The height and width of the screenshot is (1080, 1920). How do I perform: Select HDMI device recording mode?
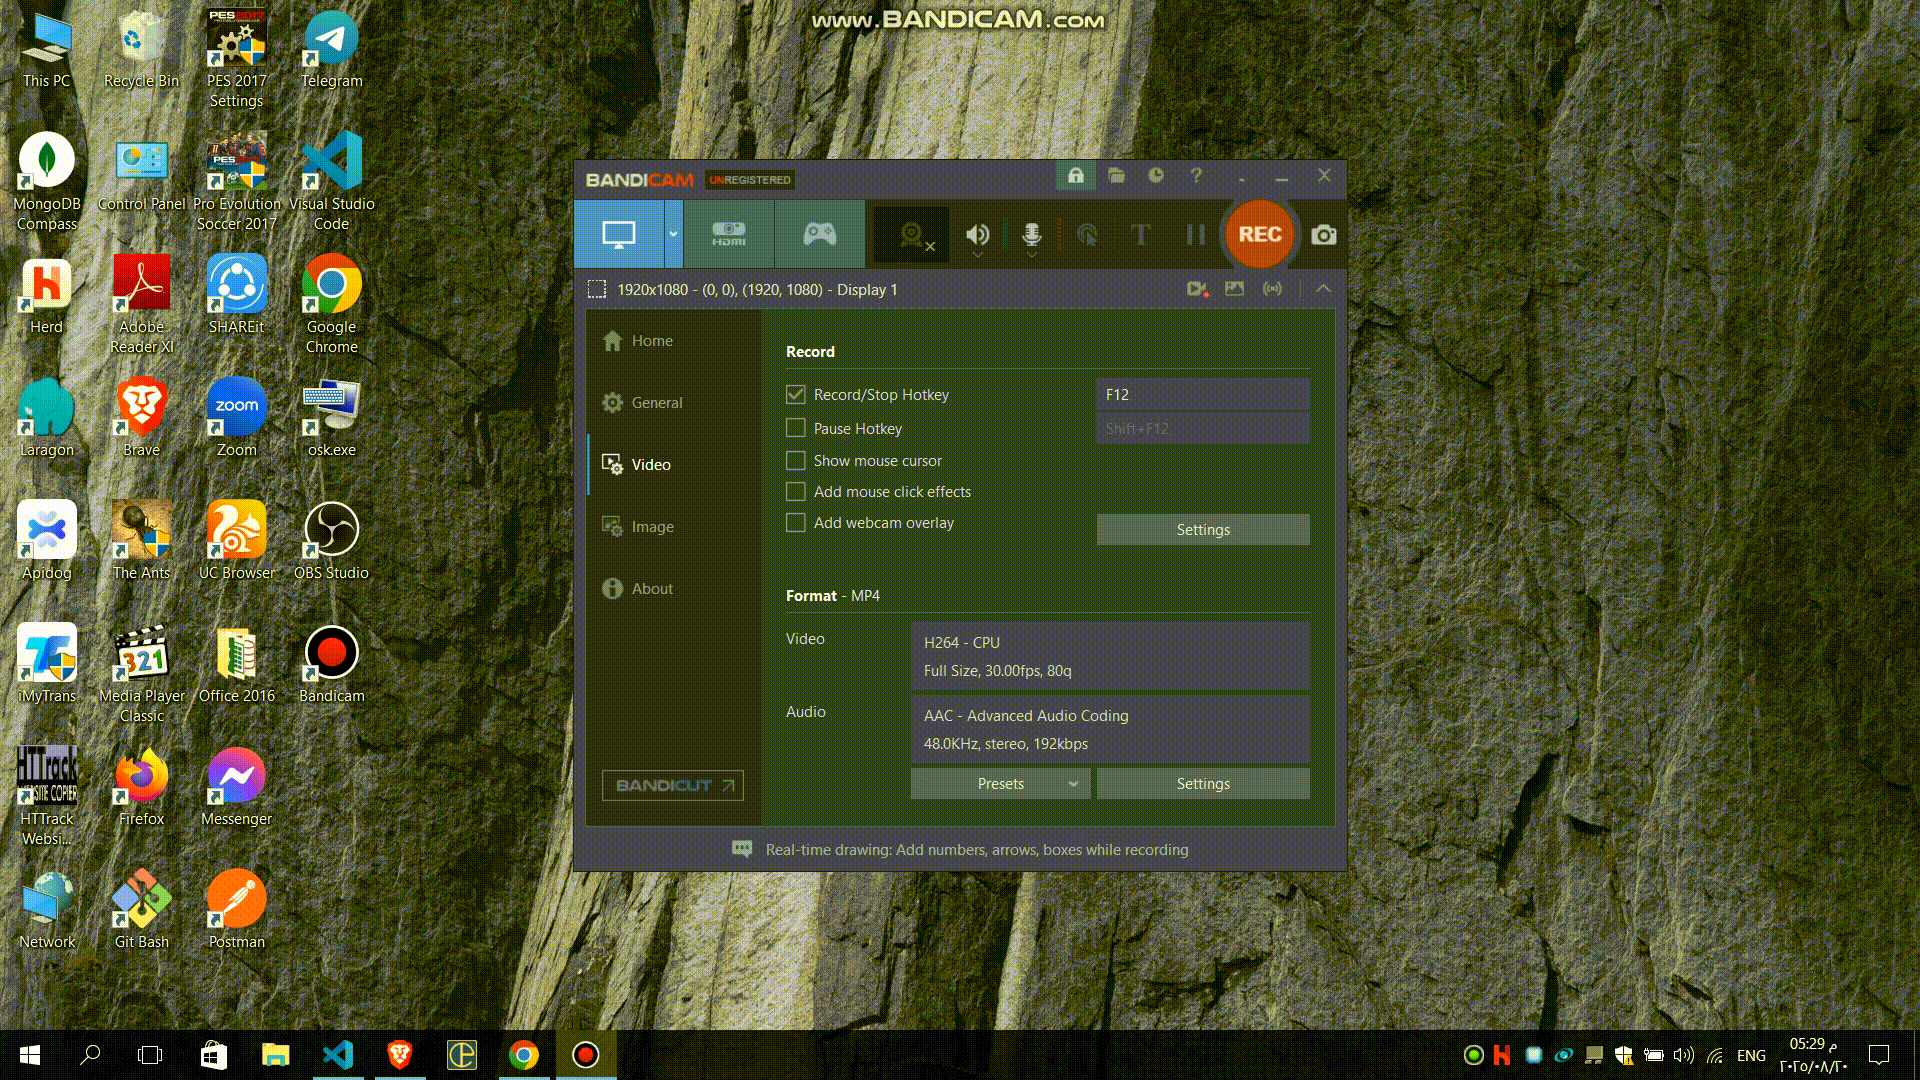click(728, 234)
